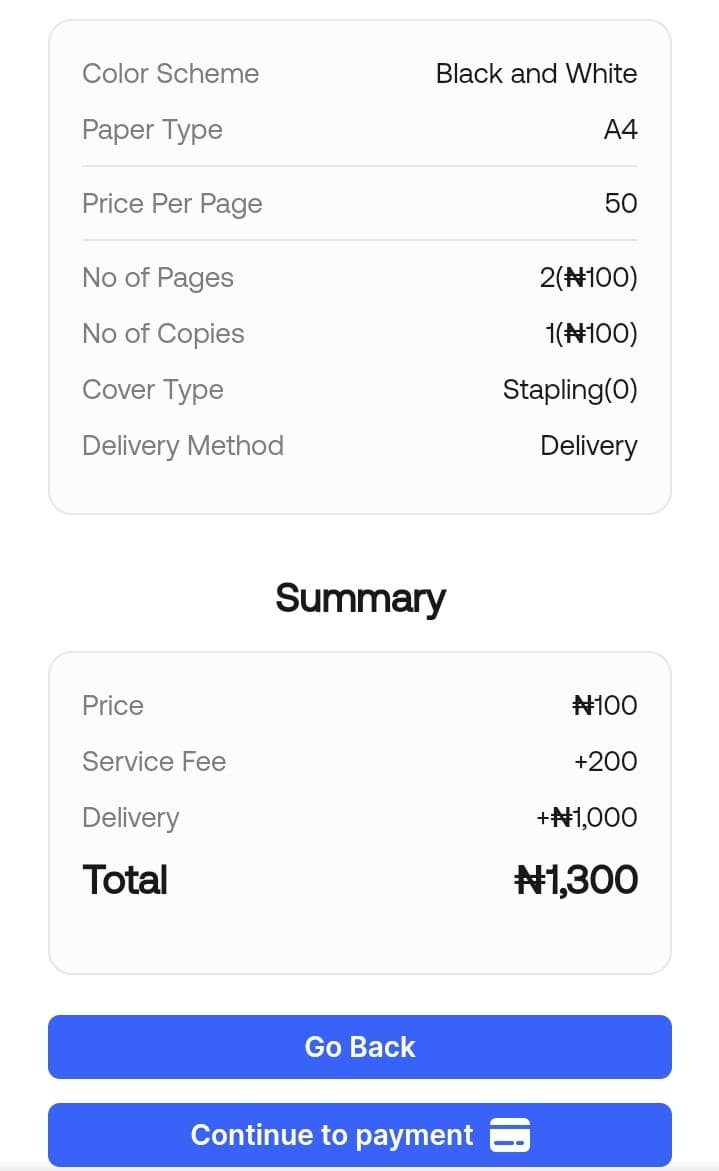The height and width of the screenshot is (1171, 719).
Task: Select the 2(₦100) pages value
Action: (x=588, y=278)
